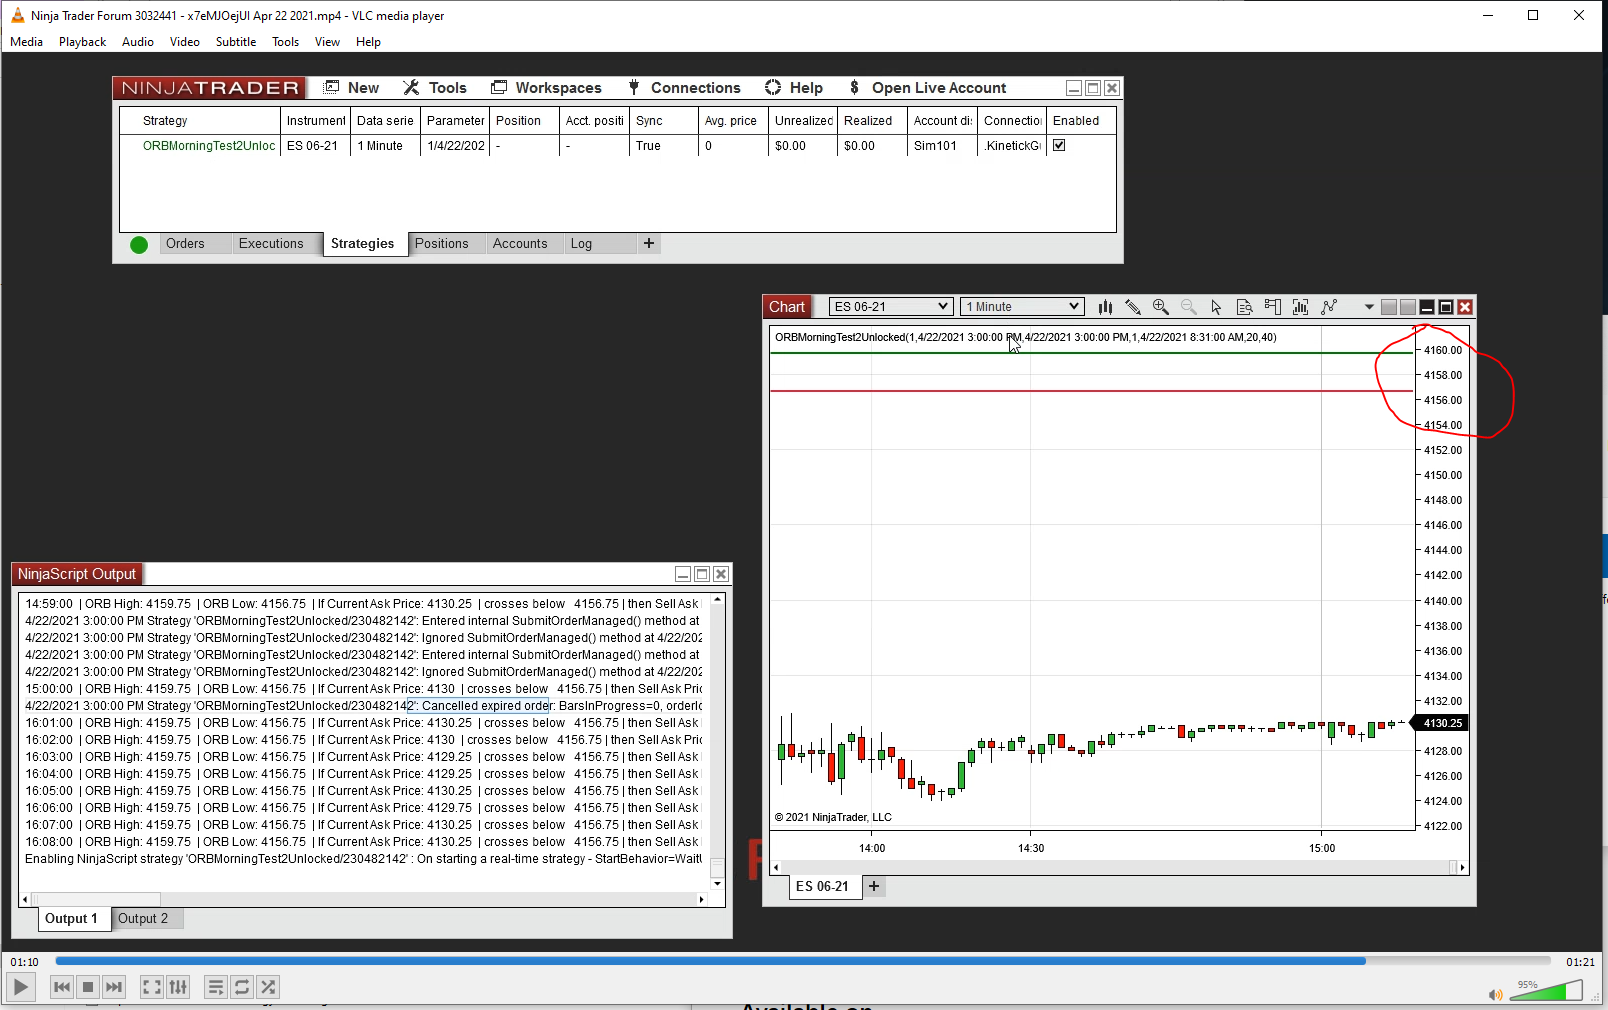1608x1010 pixels.
Task: Toggle VLC loop mode
Action: (242, 987)
